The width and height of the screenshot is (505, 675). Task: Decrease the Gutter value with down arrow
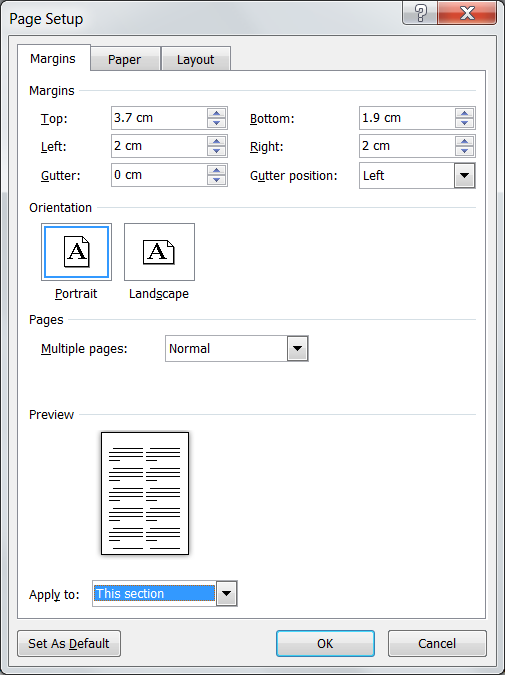(x=217, y=180)
